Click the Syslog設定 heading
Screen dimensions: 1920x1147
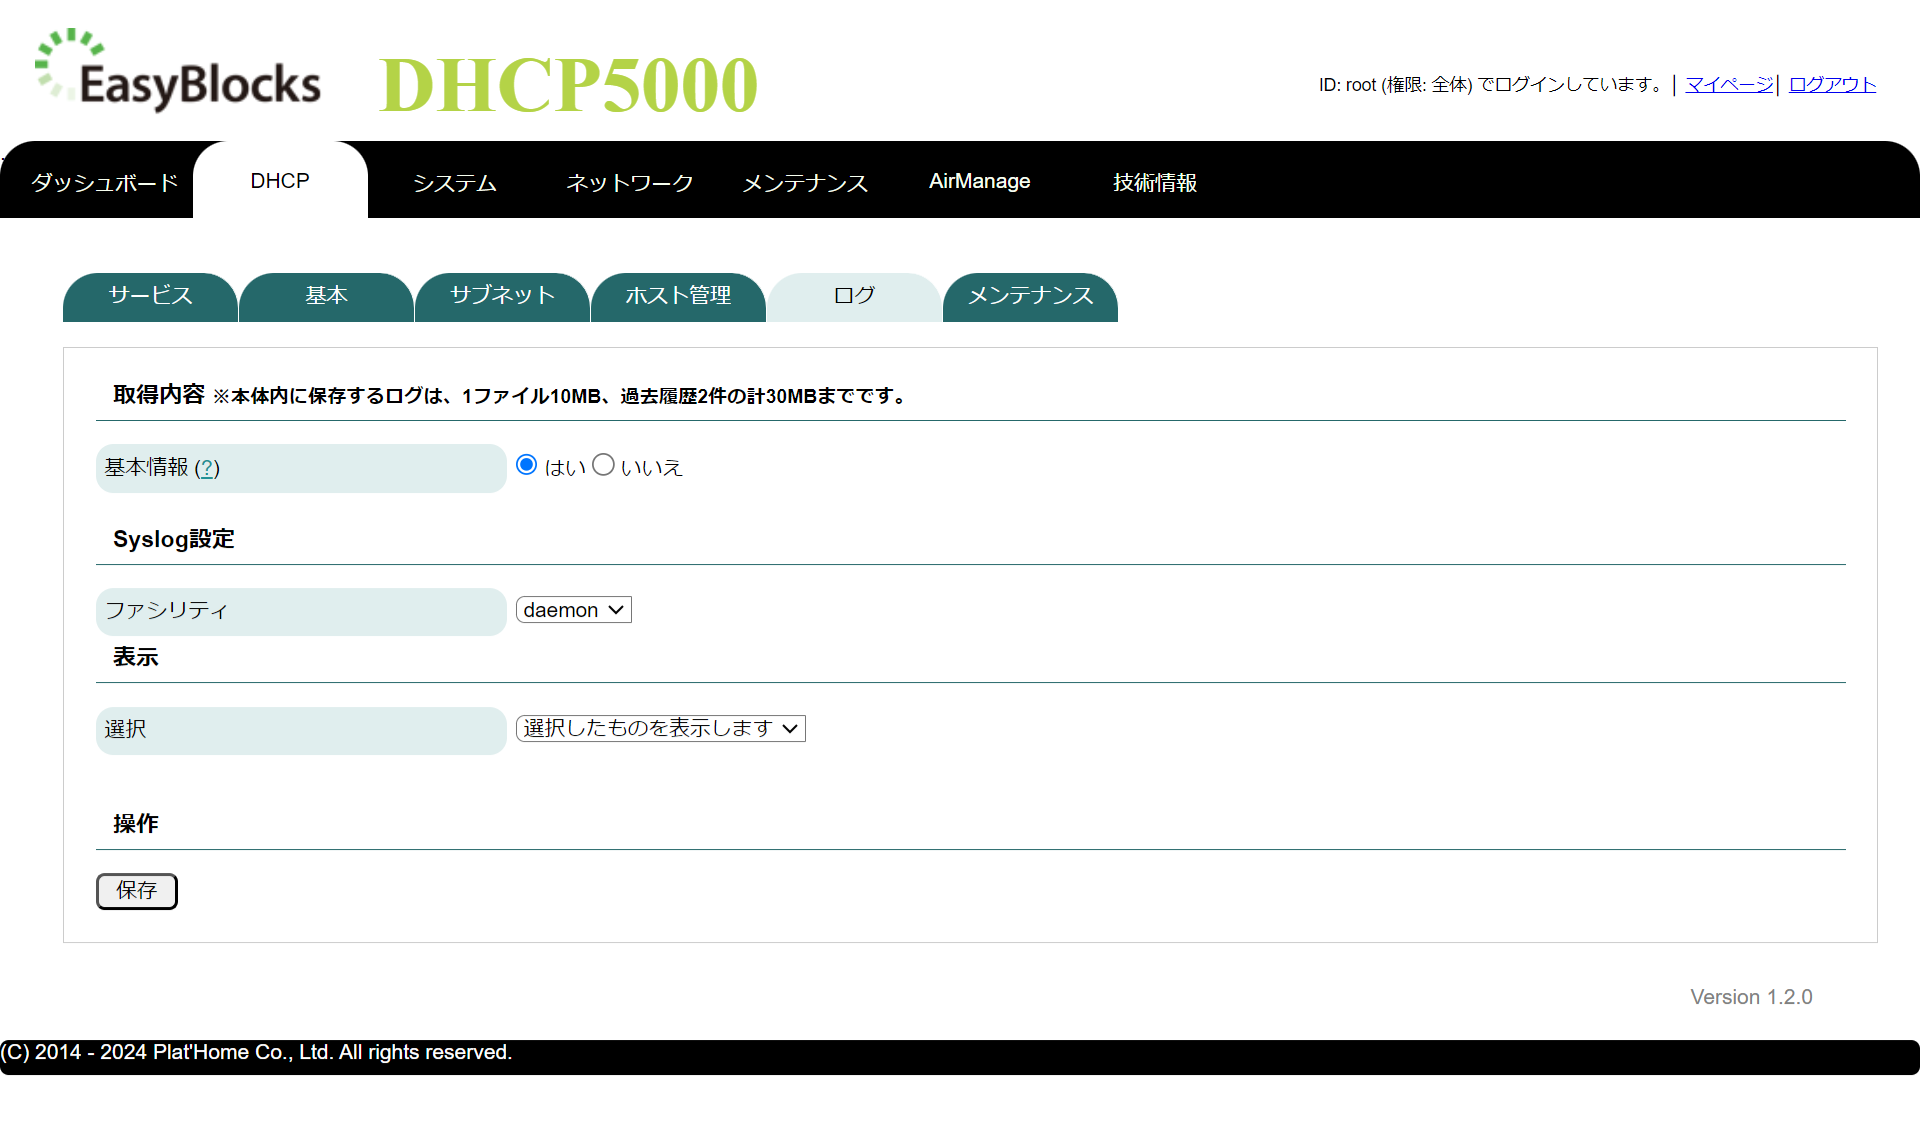point(173,539)
